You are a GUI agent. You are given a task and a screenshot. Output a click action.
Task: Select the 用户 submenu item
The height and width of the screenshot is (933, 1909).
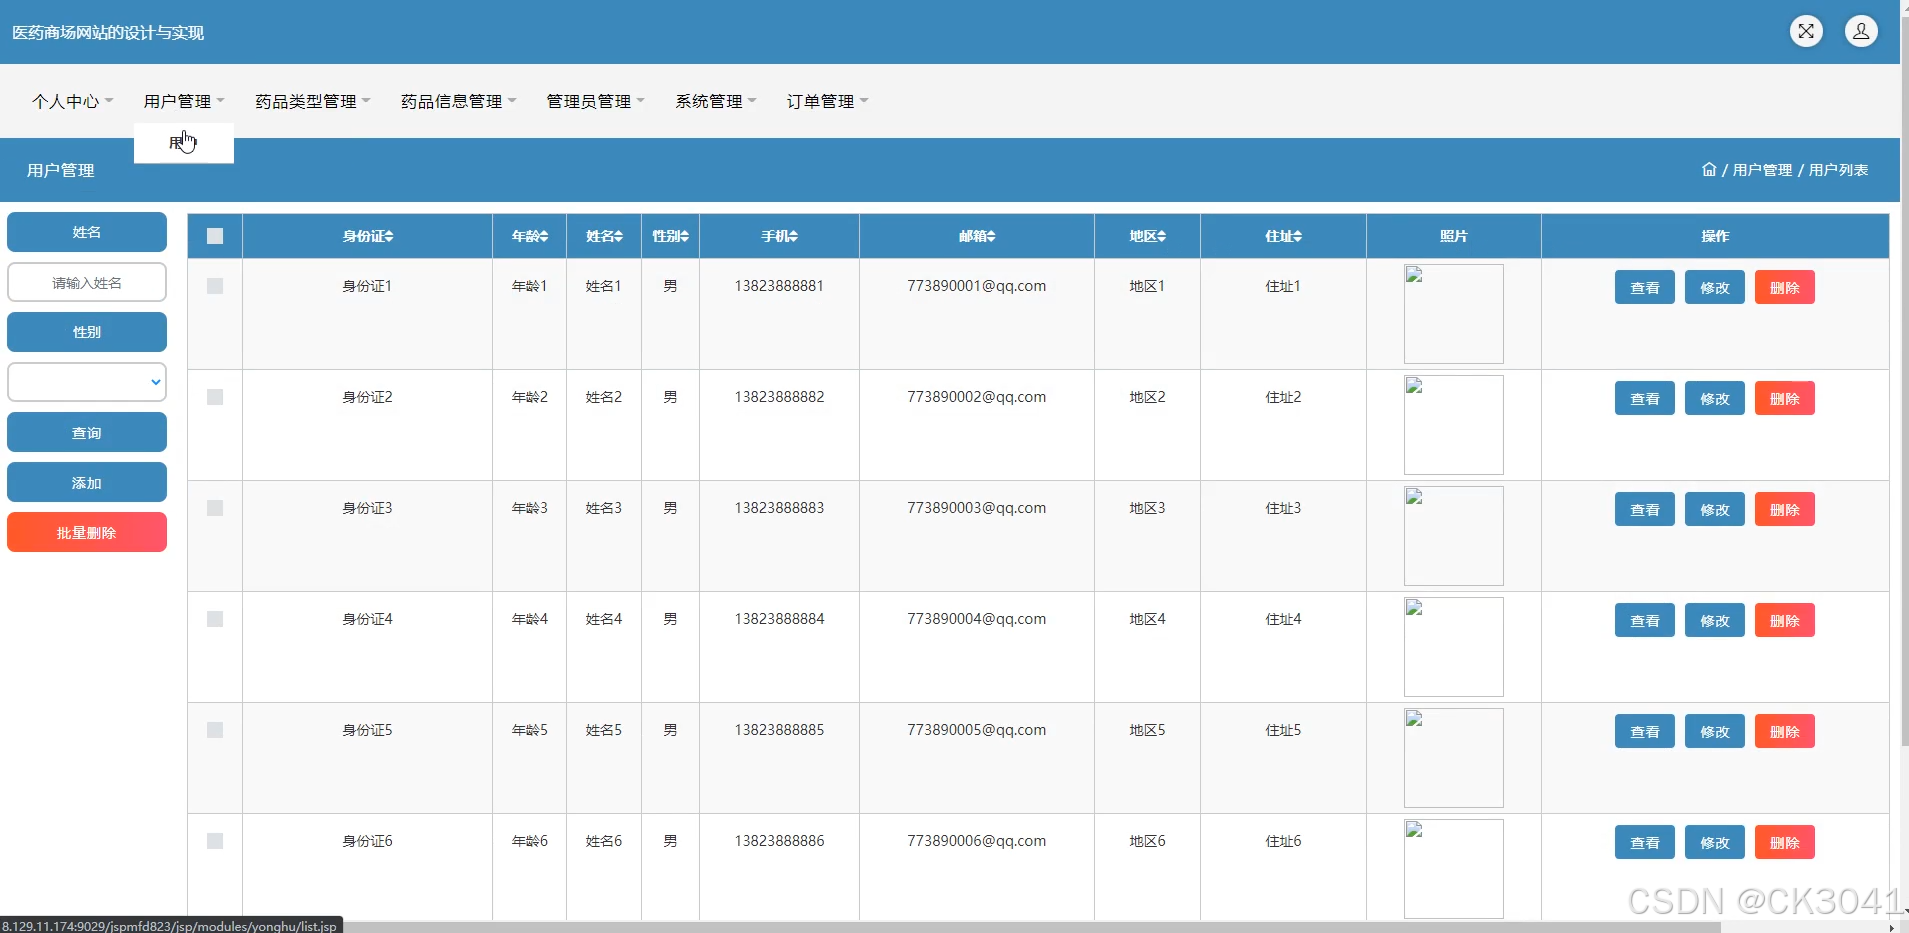(x=184, y=143)
